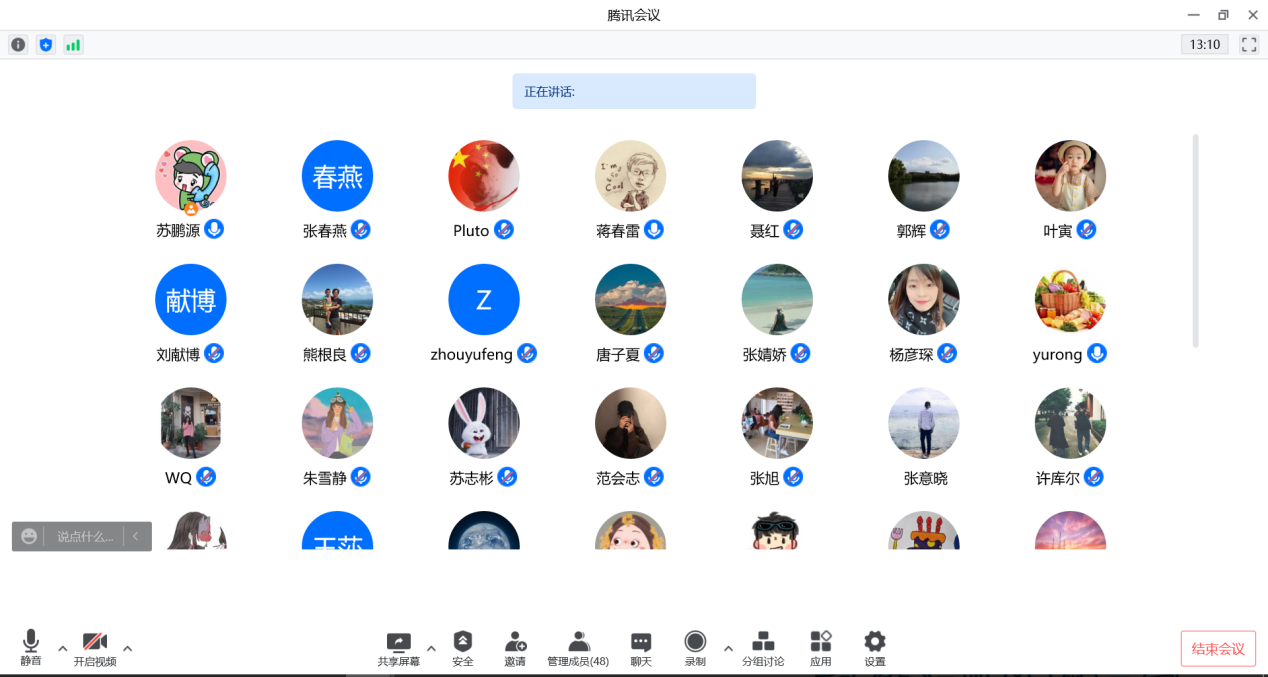Open Manage Members (管理成员) panel
Screen dimensions: 1268x677
point(578,648)
